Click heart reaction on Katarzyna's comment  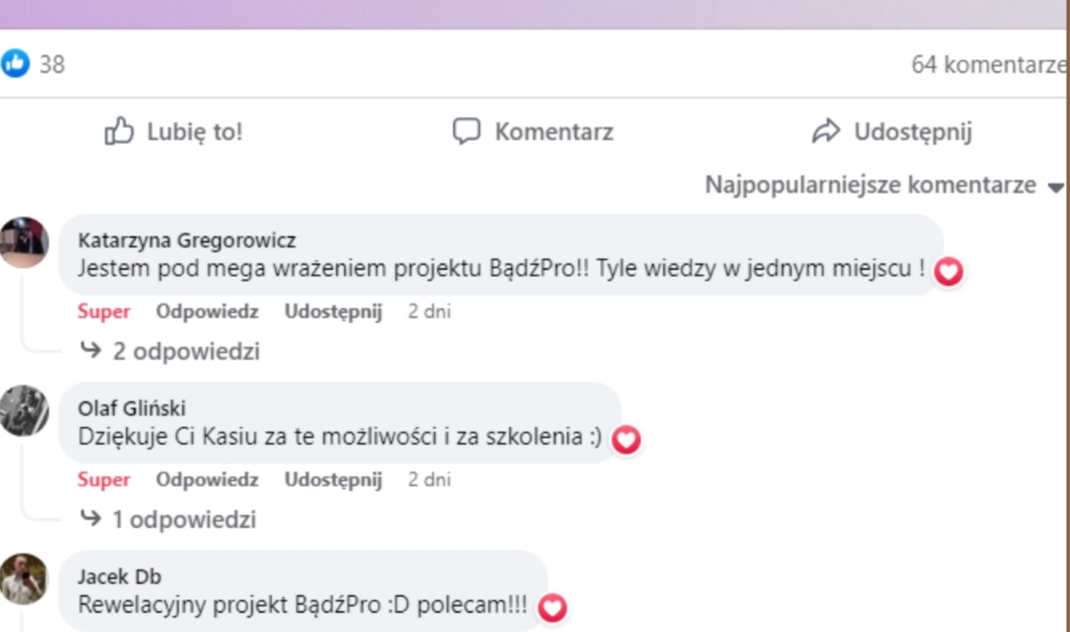tap(948, 270)
